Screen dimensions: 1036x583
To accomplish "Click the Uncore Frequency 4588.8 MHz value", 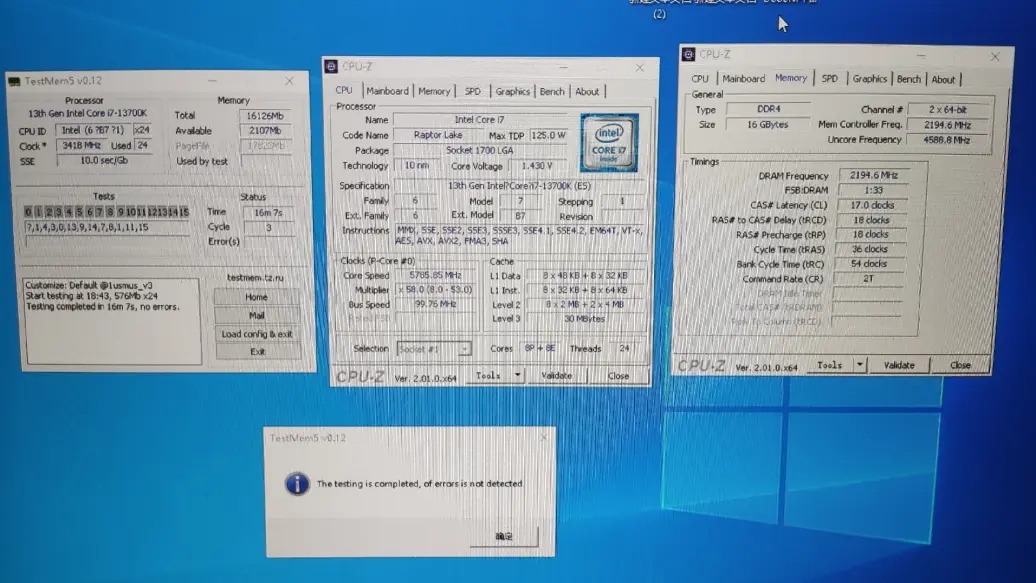I will pos(947,140).
